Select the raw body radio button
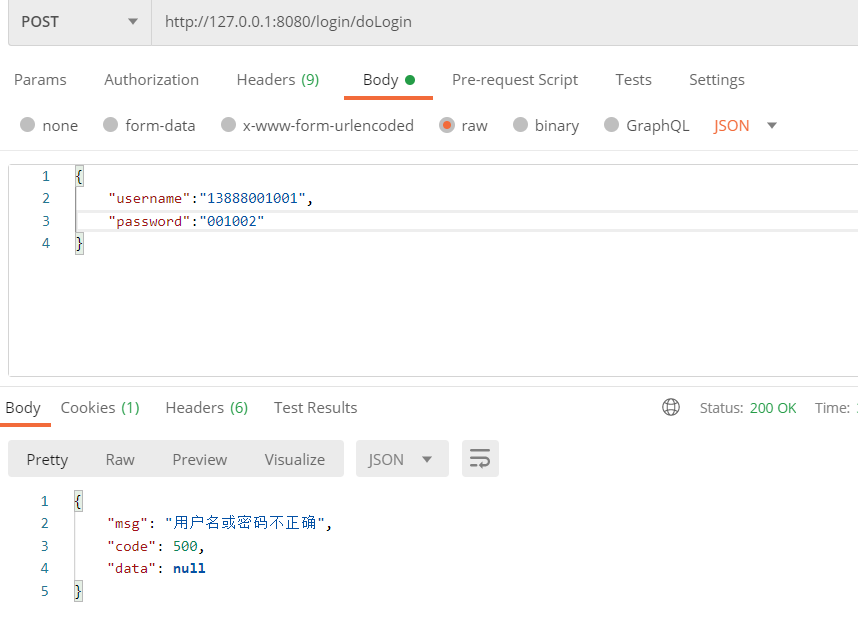Viewport: 858px width, 630px height. point(447,125)
